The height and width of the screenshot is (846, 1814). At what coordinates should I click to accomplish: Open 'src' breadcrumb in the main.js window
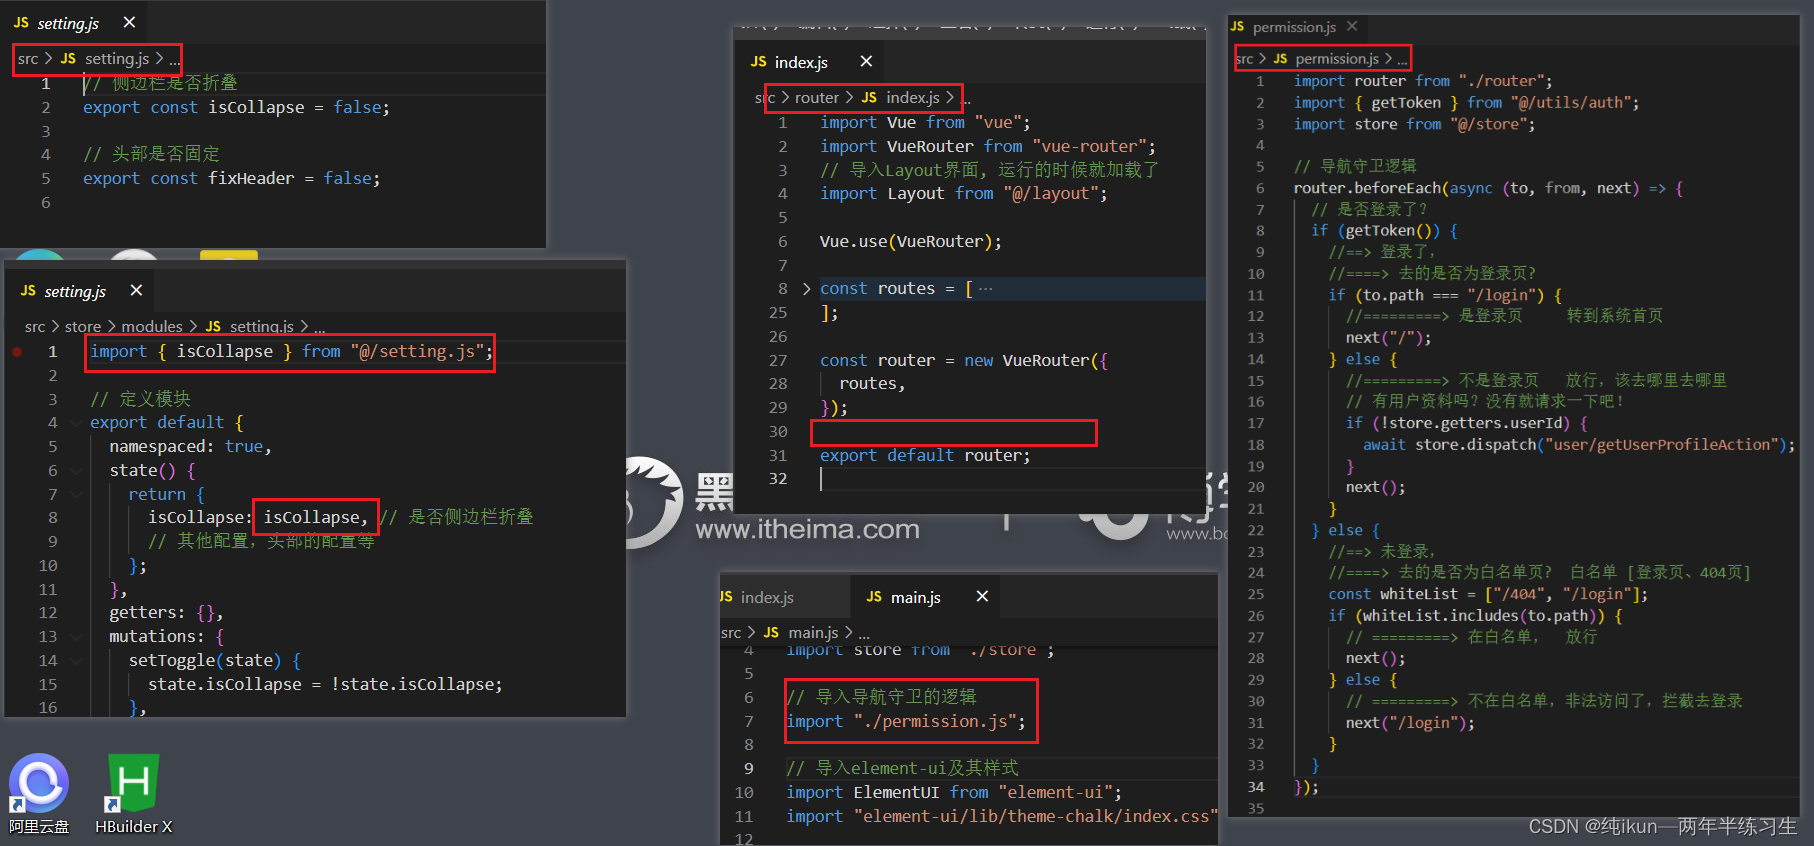point(731,632)
